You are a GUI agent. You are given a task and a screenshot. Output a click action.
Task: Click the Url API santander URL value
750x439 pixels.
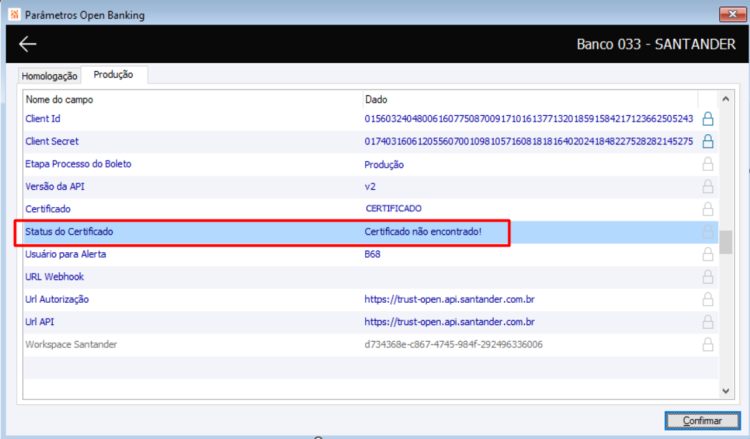click(449, 322)
